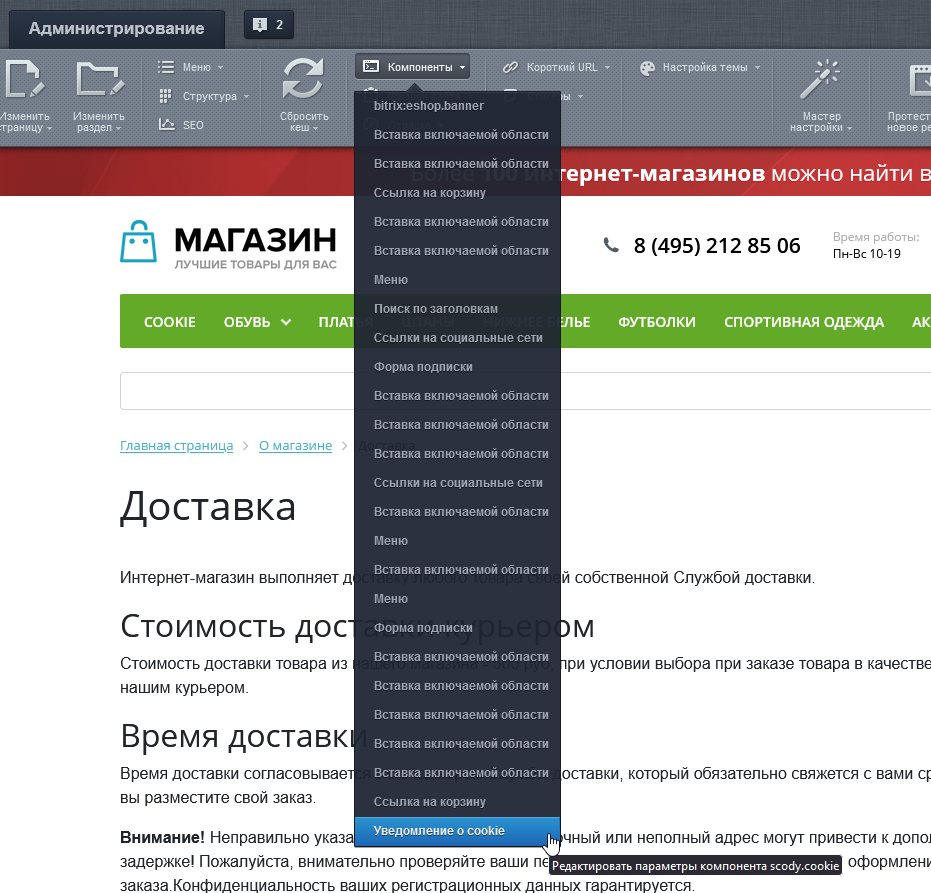The image size is (931, 893).
Task: Collapse the Компоненты dropdown arrow
Action: [x=463, y=68]
